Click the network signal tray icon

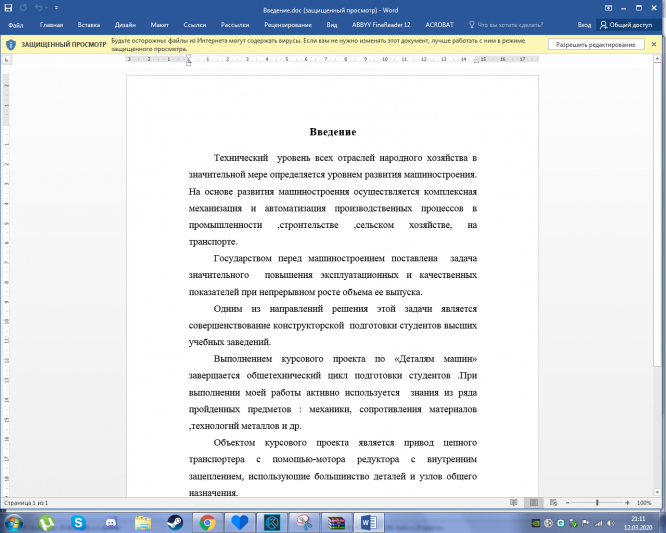[598, 523]
